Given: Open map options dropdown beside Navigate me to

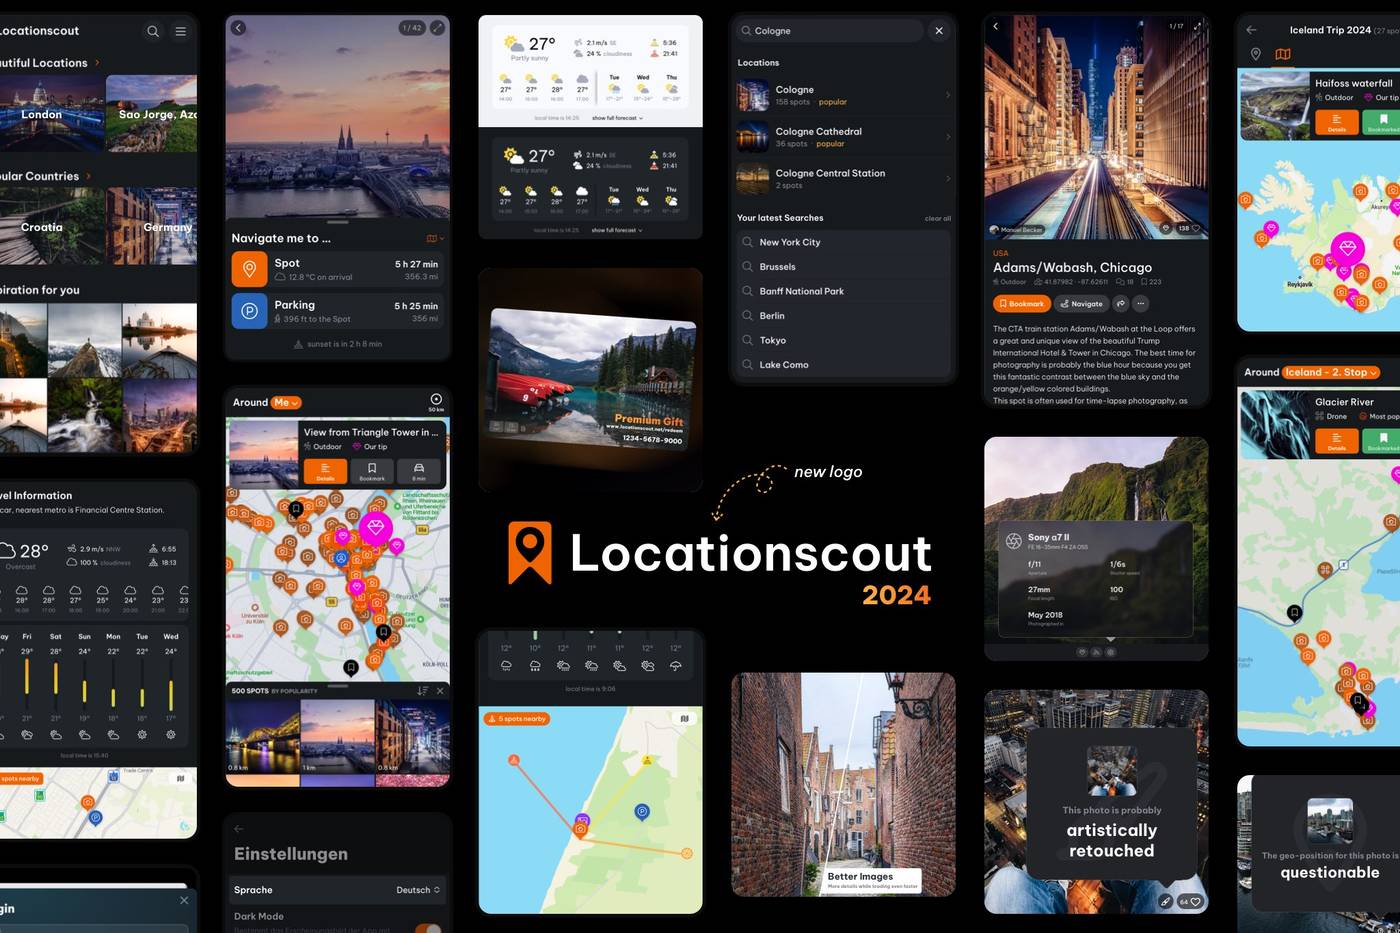Looking at the screenshot, I should 435,238.
